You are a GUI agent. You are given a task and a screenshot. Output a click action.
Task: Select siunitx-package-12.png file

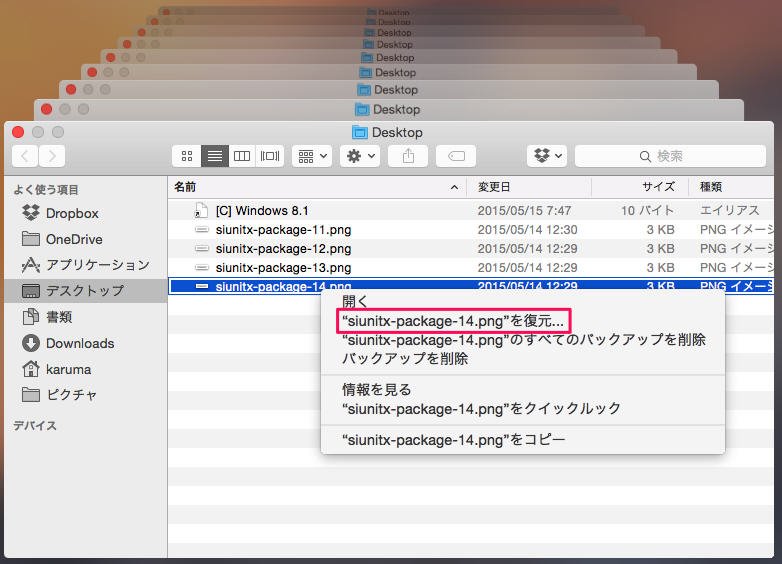[x=471, y=249]
